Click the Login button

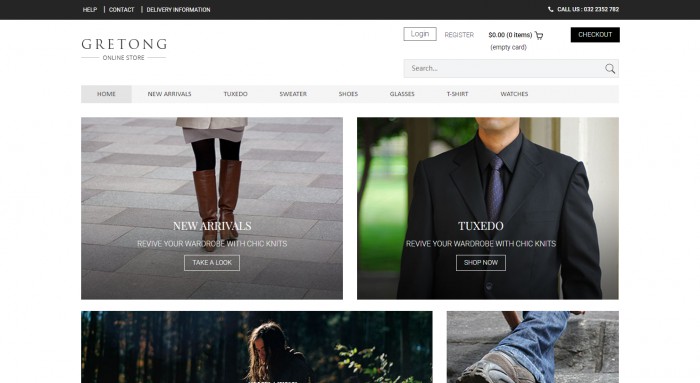pos(420,34)
